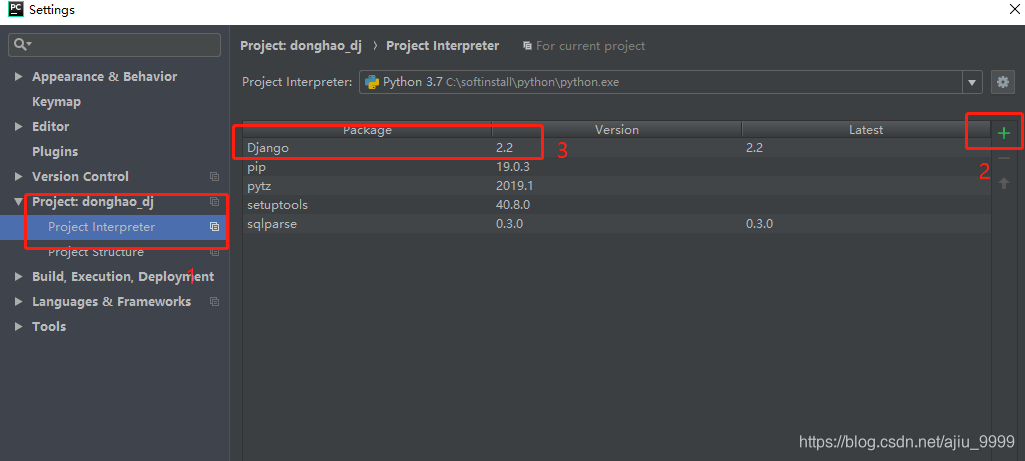Screen dimensions: 1025x461
Task: Click the copy icon beside Languages & Frameworks
Action: [x=214, y=301]
